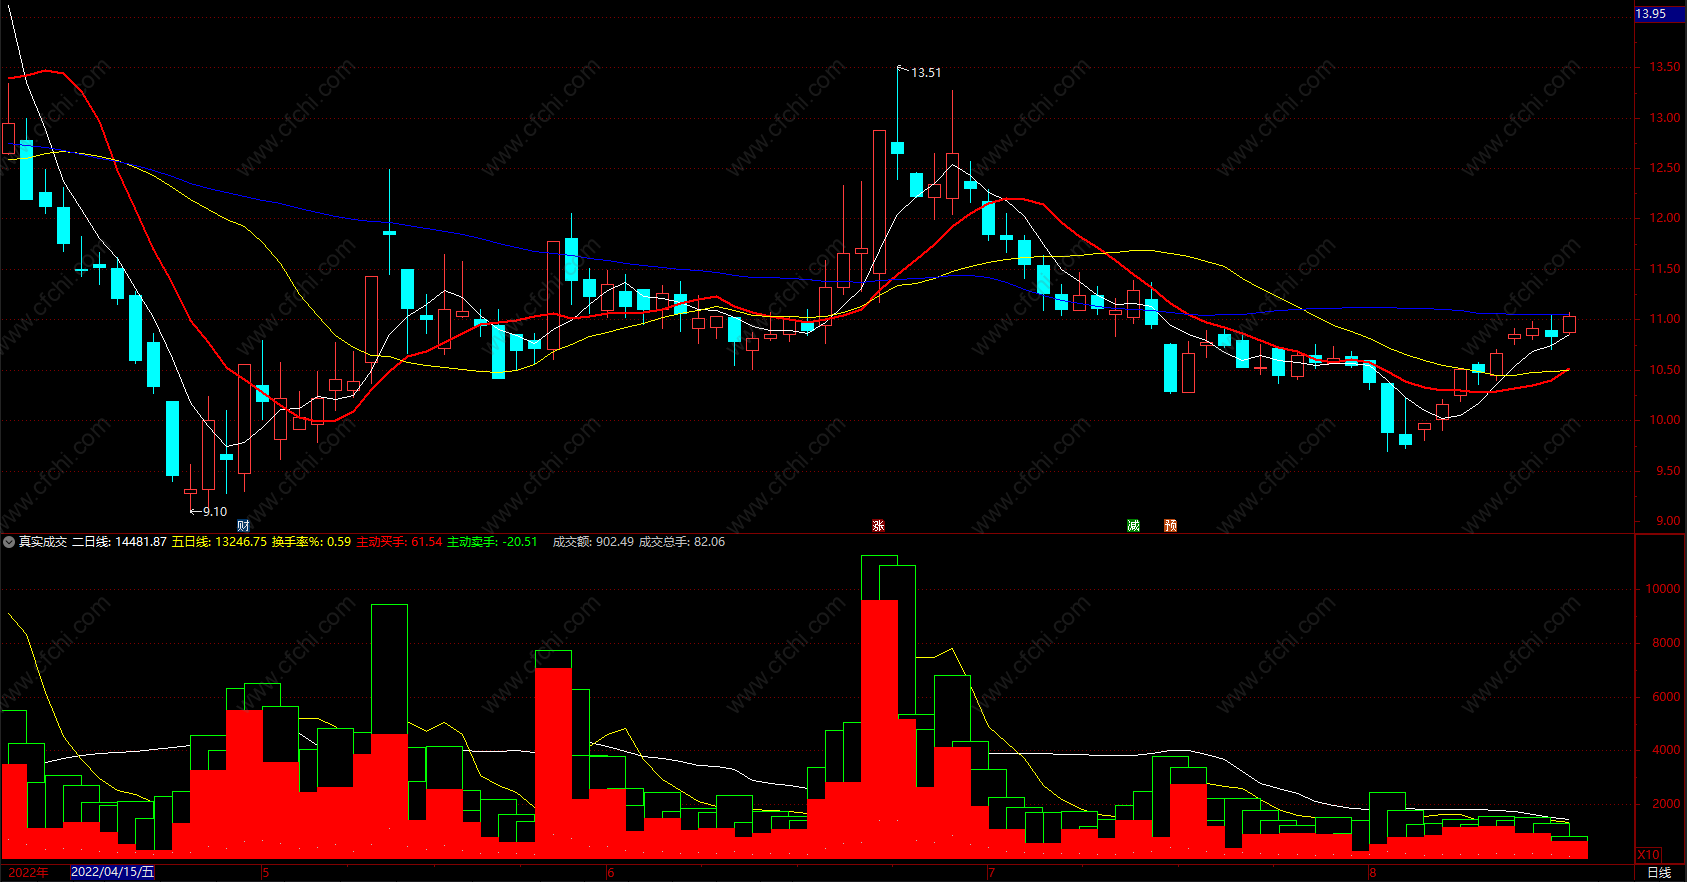
Task: Click the 13.95 current price tag
Action: (1651, 14)
